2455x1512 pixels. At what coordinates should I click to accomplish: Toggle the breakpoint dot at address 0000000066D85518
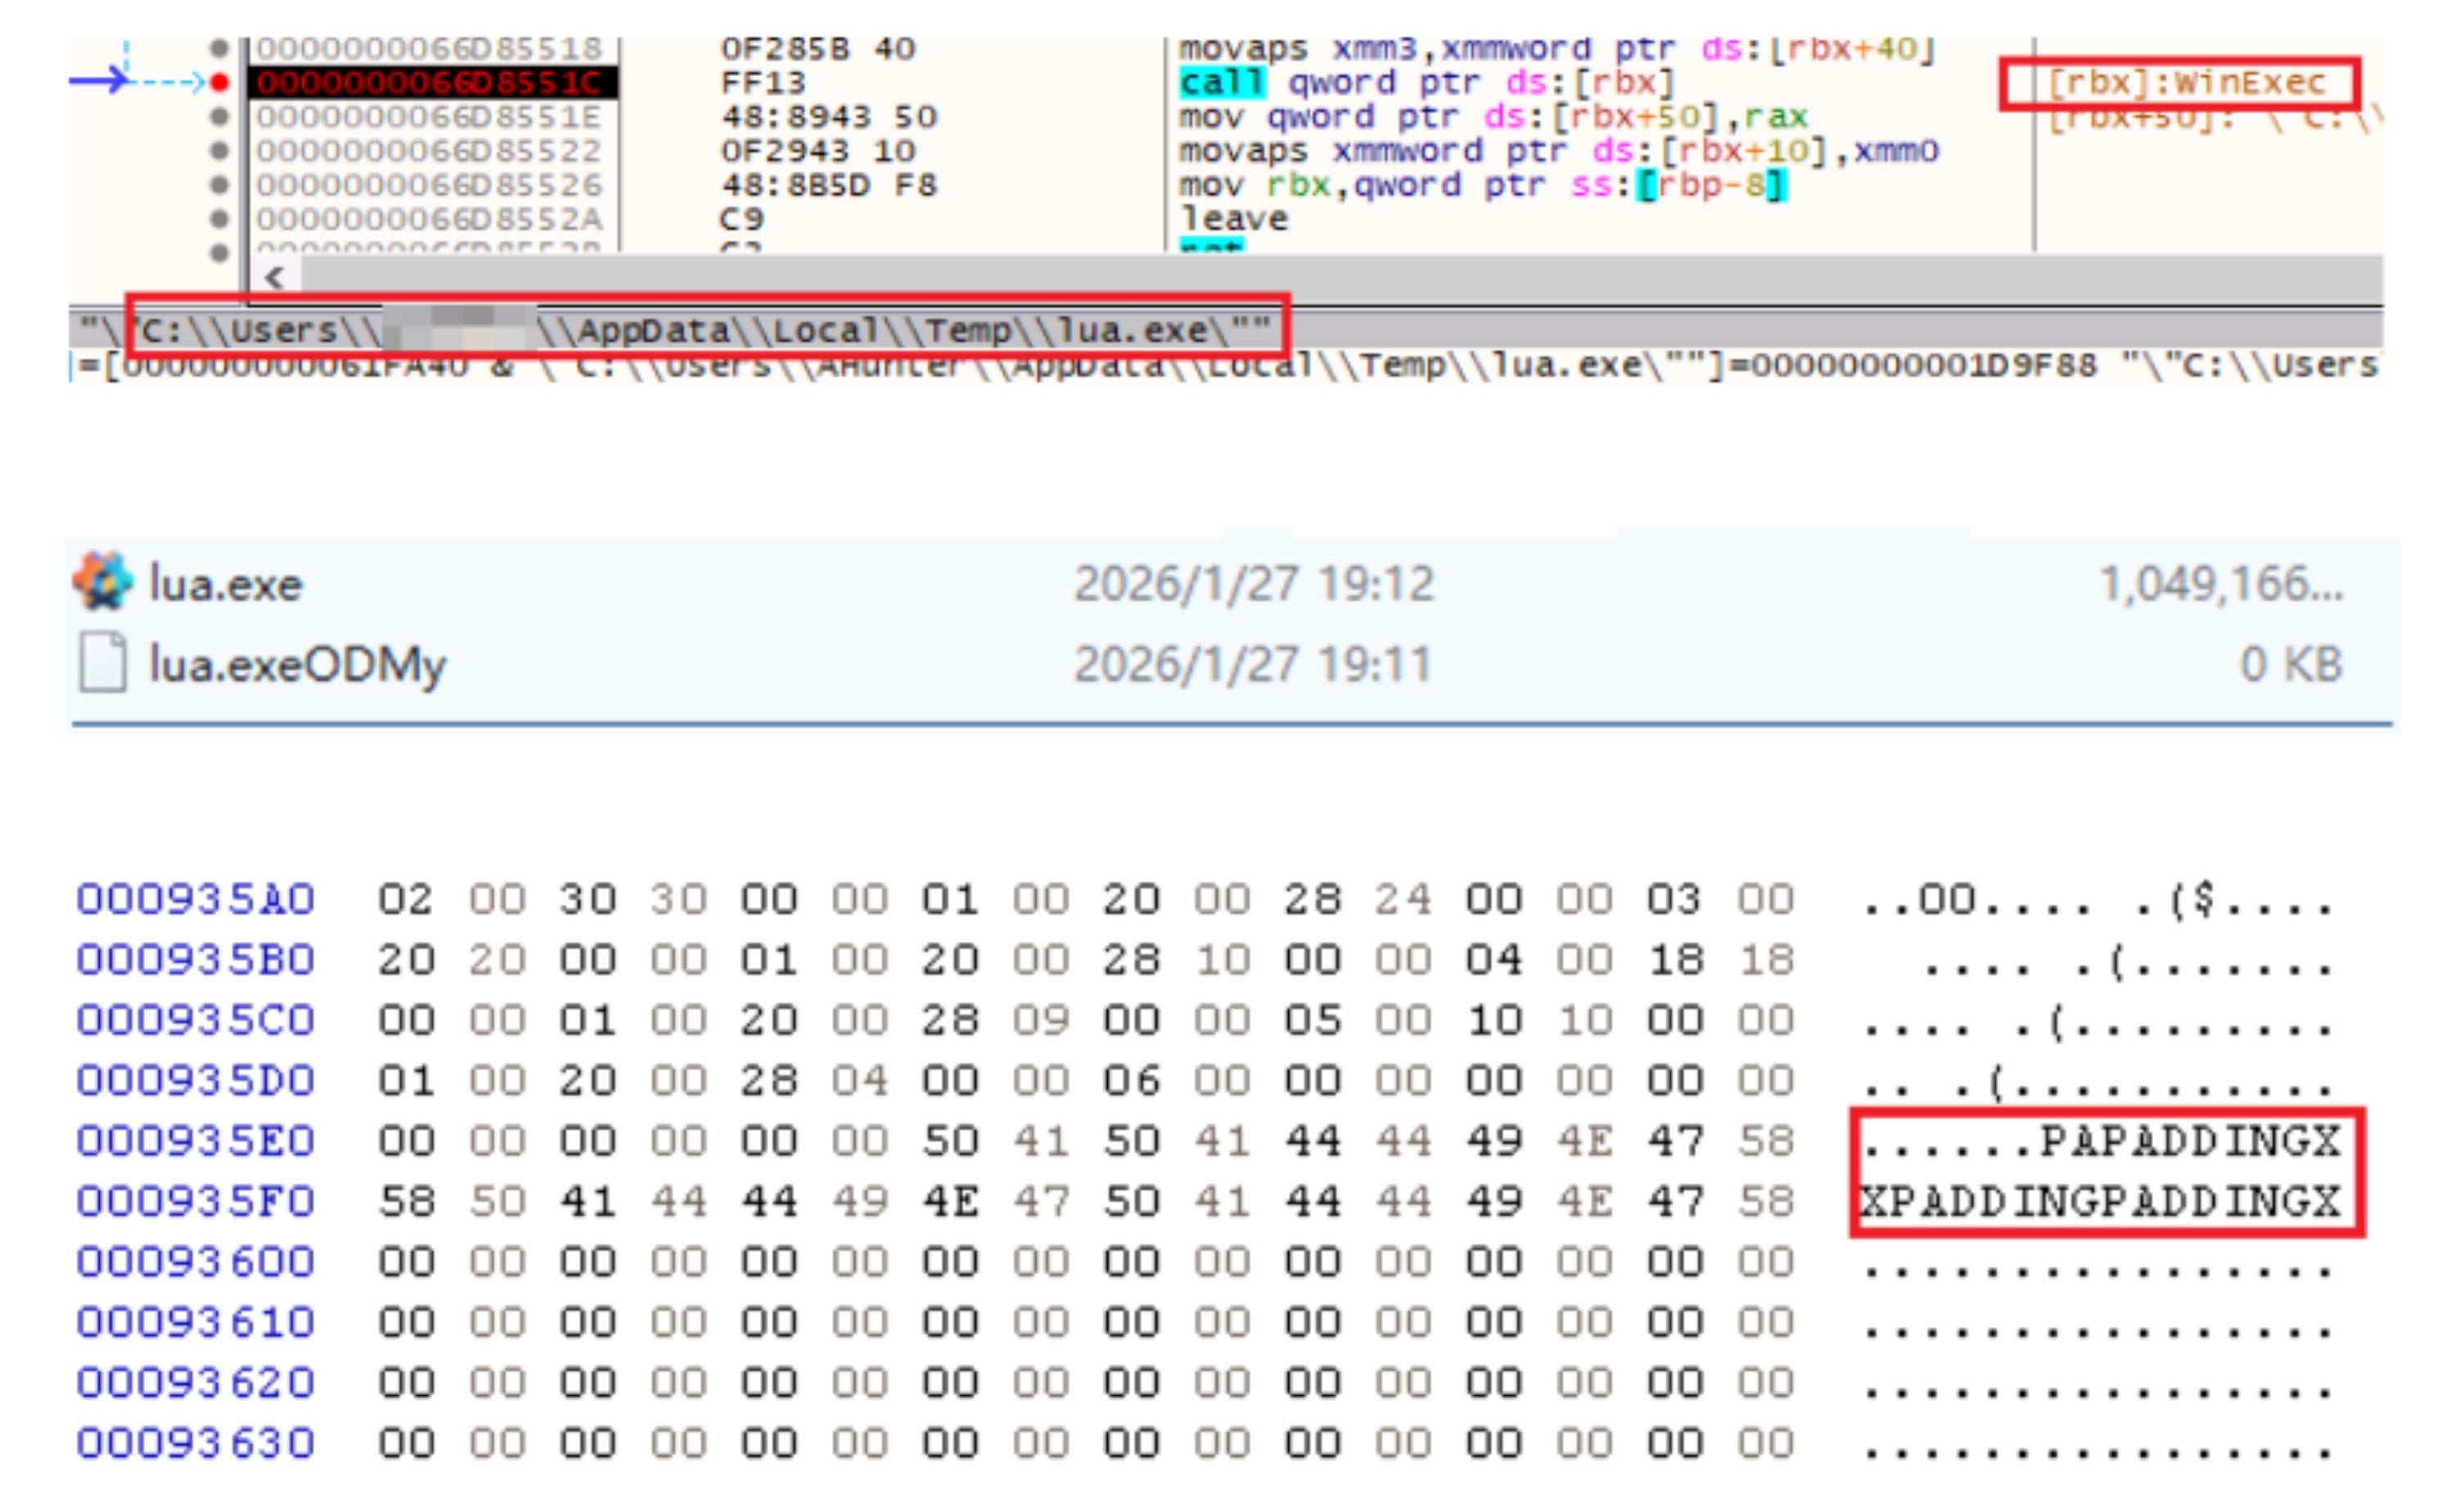point(220,48)
